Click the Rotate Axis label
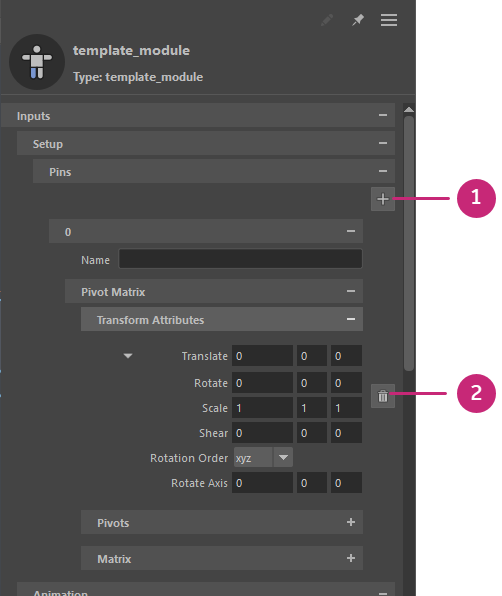Screen dimensions: 502x596 point(199,483)
